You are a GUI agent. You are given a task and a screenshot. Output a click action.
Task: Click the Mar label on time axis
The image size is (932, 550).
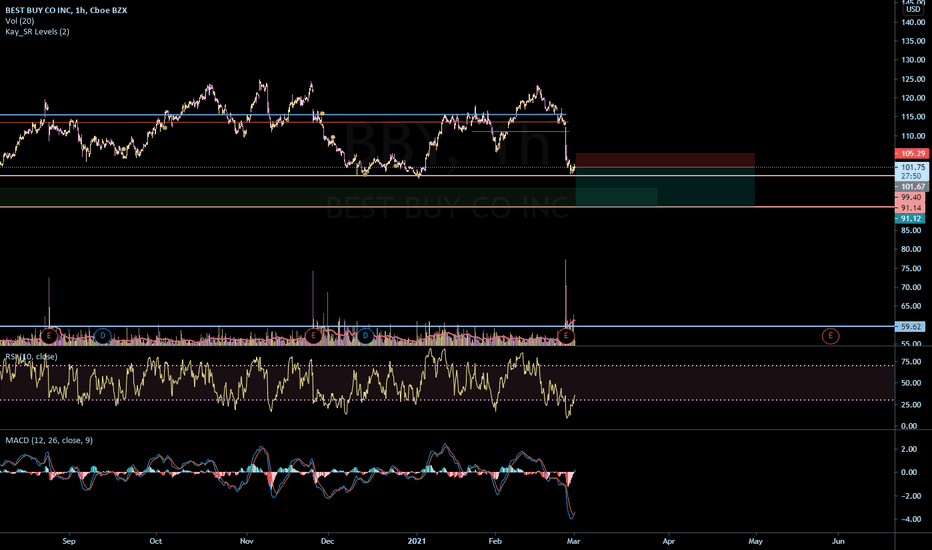point(574,541)
